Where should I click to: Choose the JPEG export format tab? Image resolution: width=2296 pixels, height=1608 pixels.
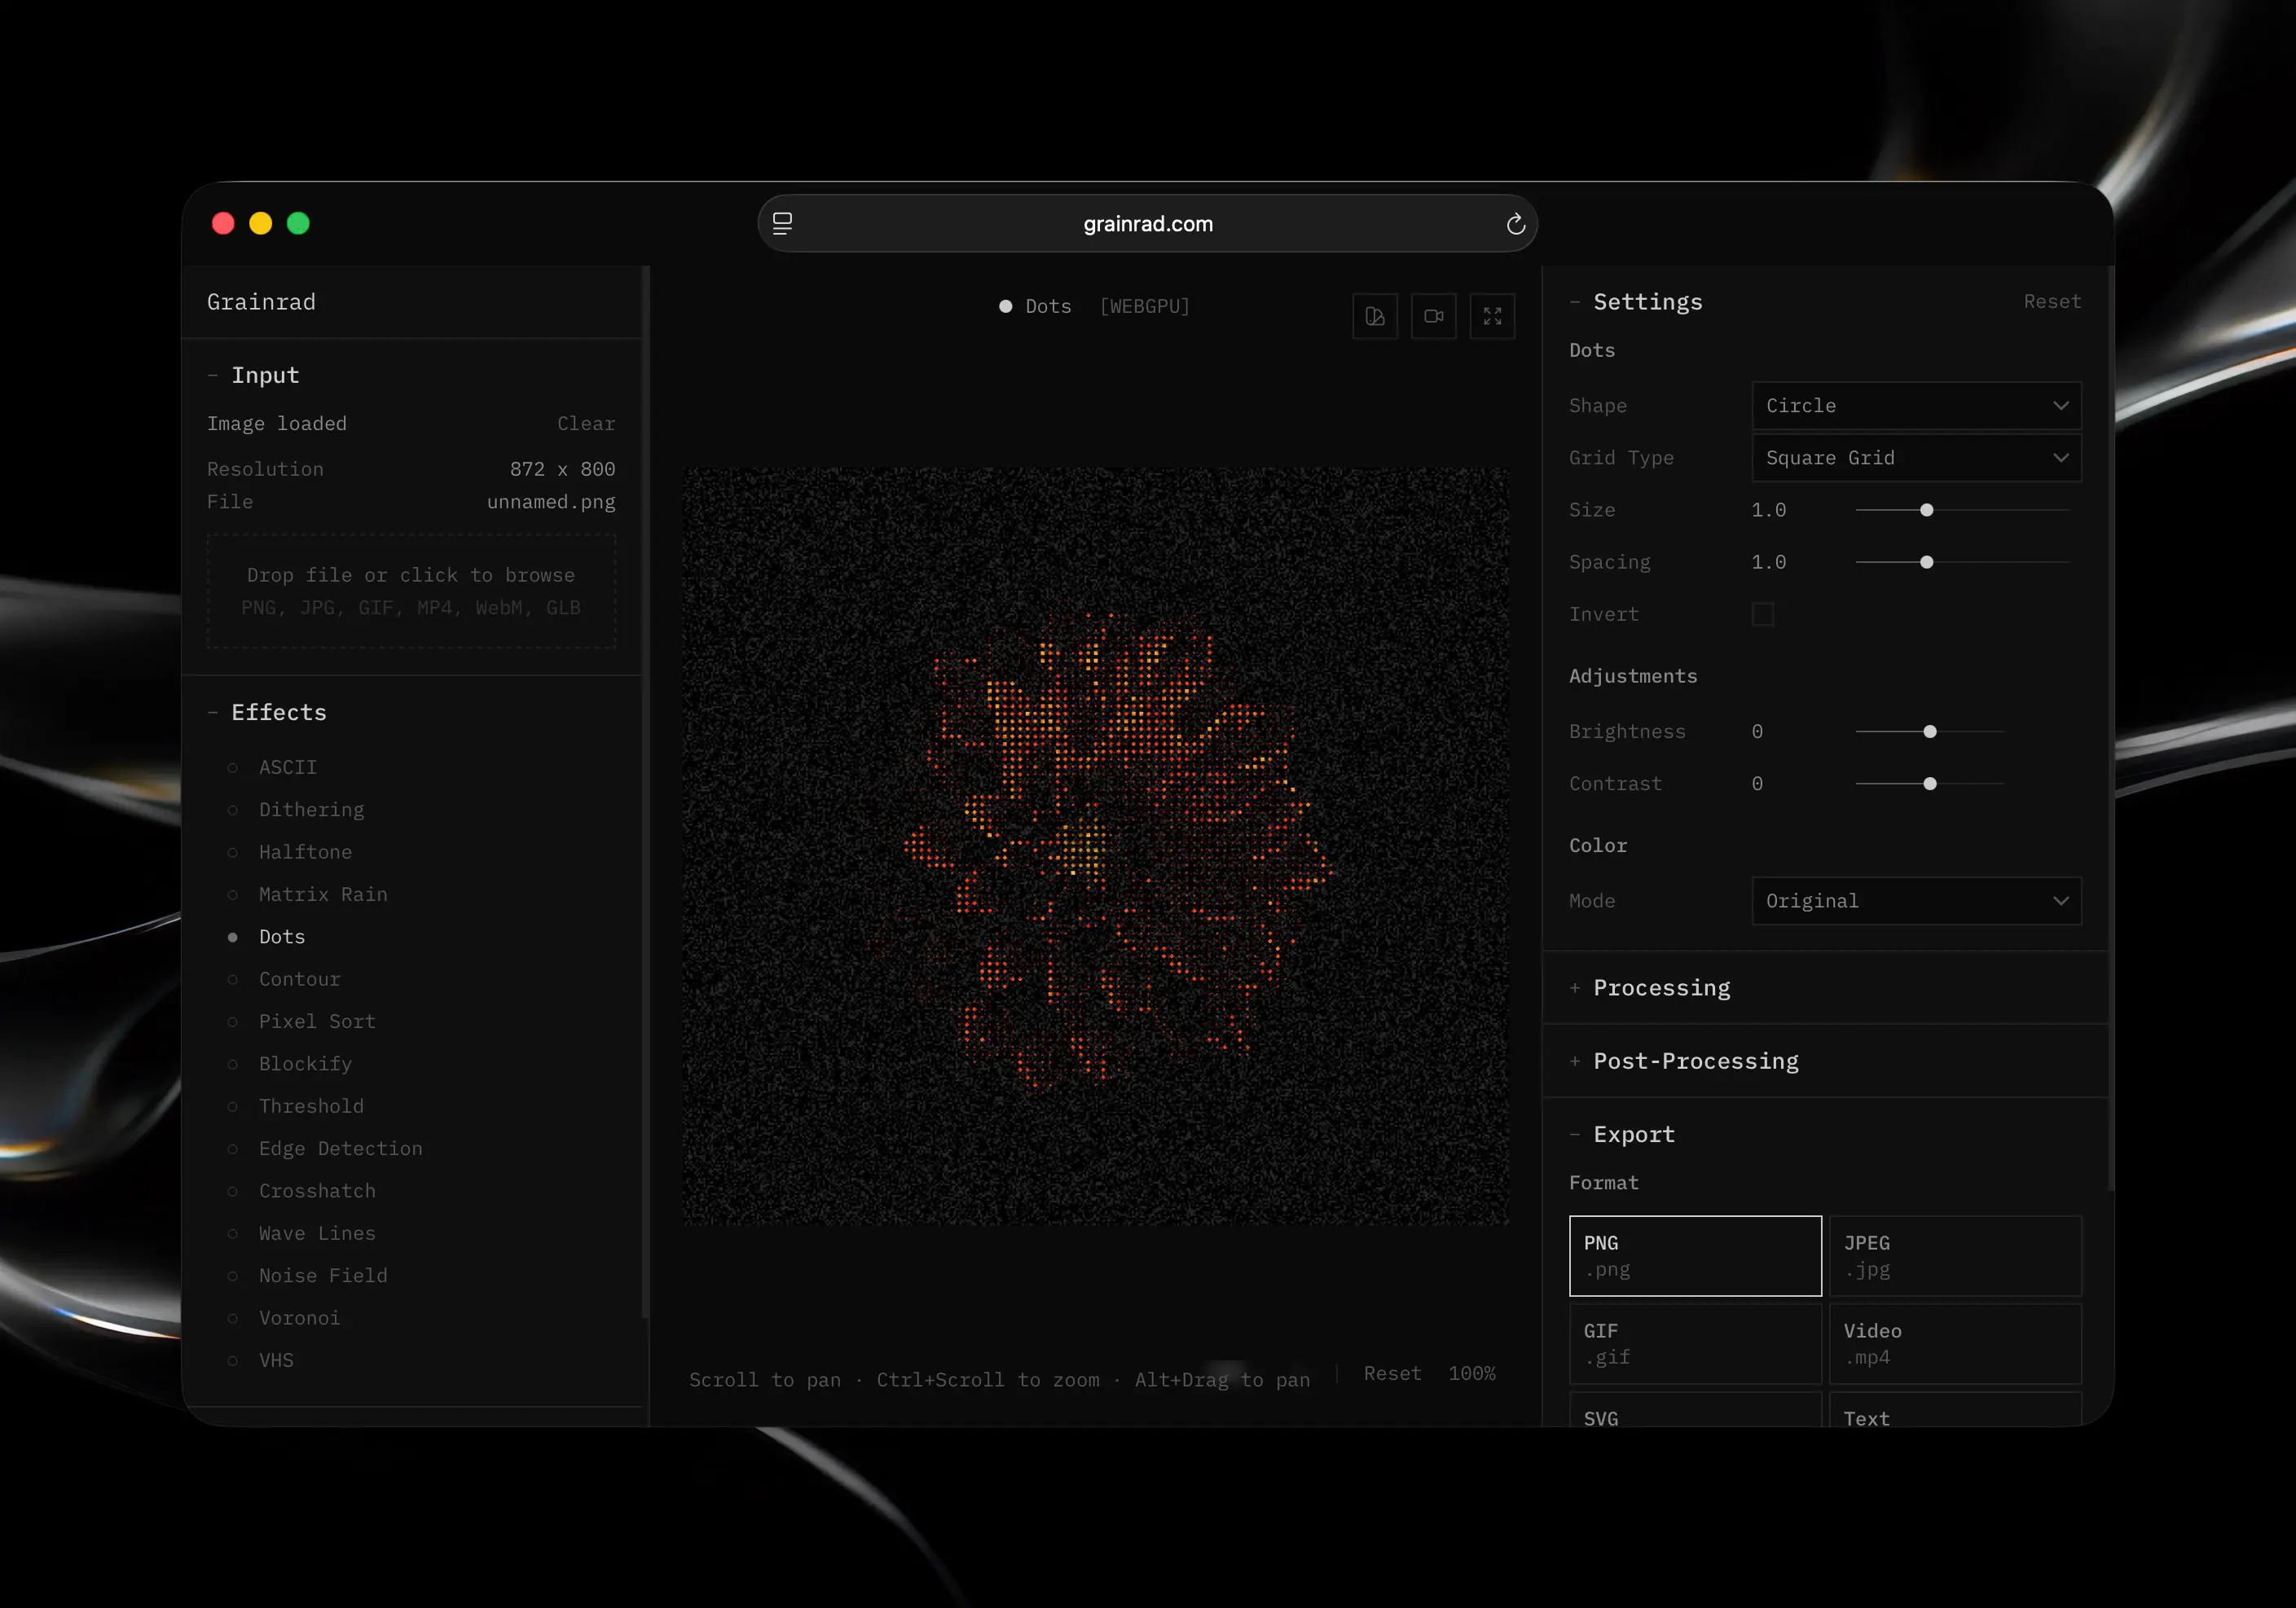1955,1256
